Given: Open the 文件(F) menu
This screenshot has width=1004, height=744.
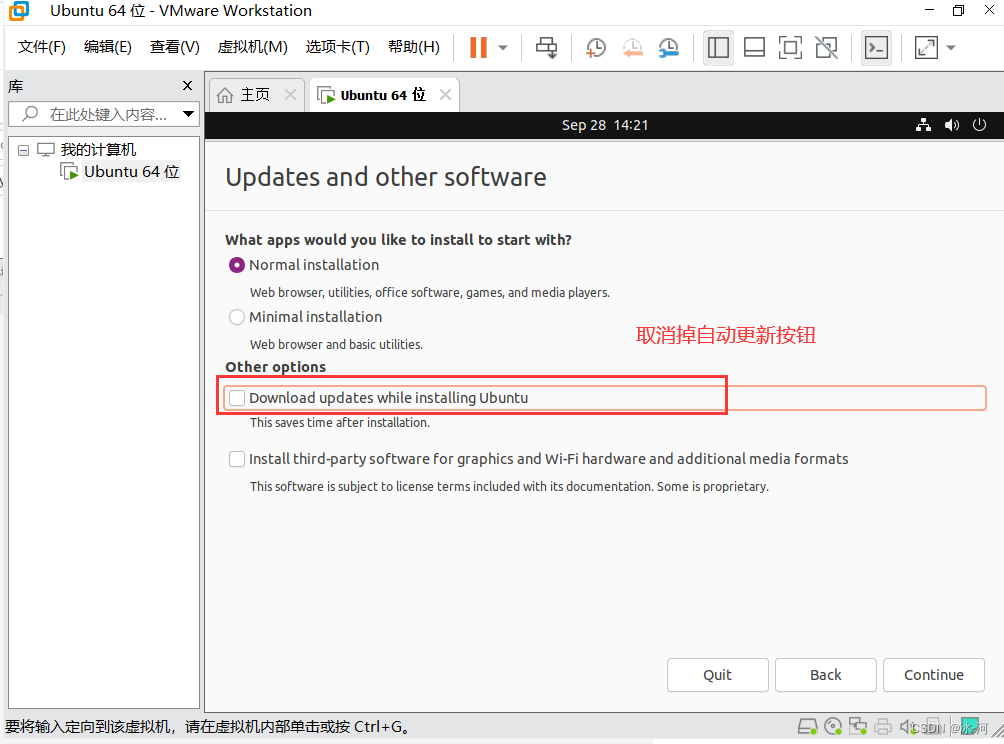Looking at the screenshot, I should [x=42, y=47].
